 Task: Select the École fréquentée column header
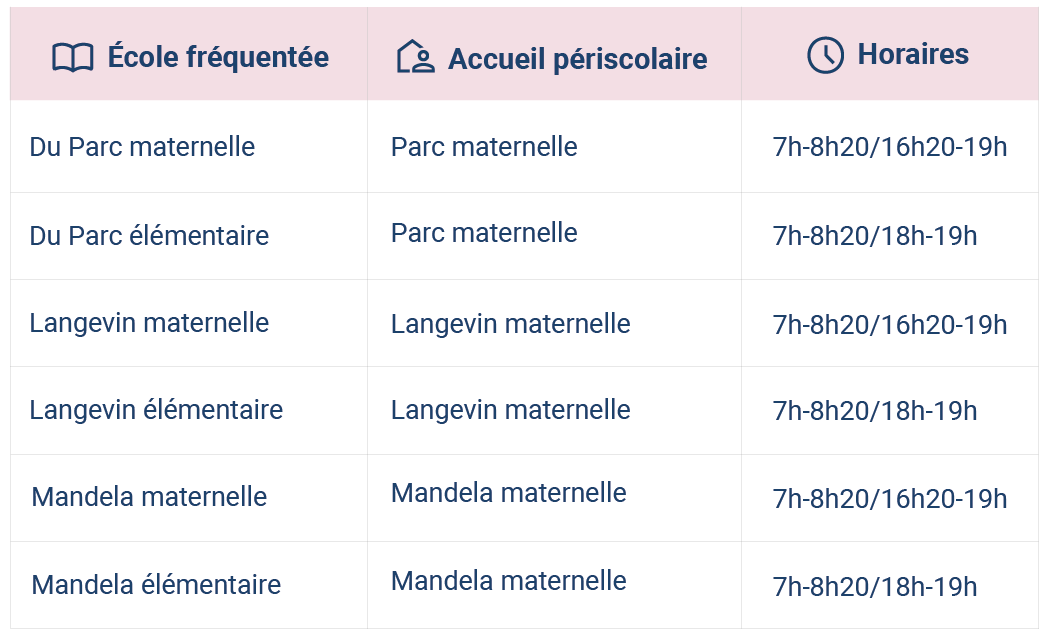218,57
